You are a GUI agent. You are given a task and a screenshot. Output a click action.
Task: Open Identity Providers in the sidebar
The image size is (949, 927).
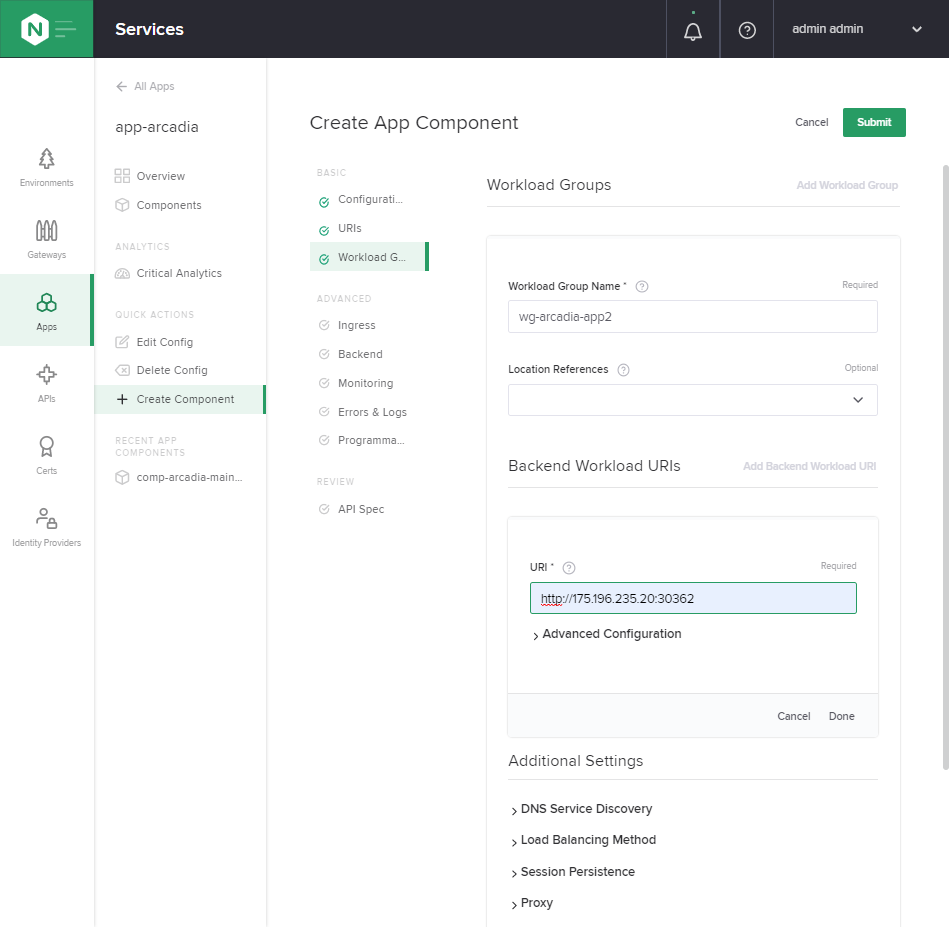pyautogui.click(x=47, y=528)
